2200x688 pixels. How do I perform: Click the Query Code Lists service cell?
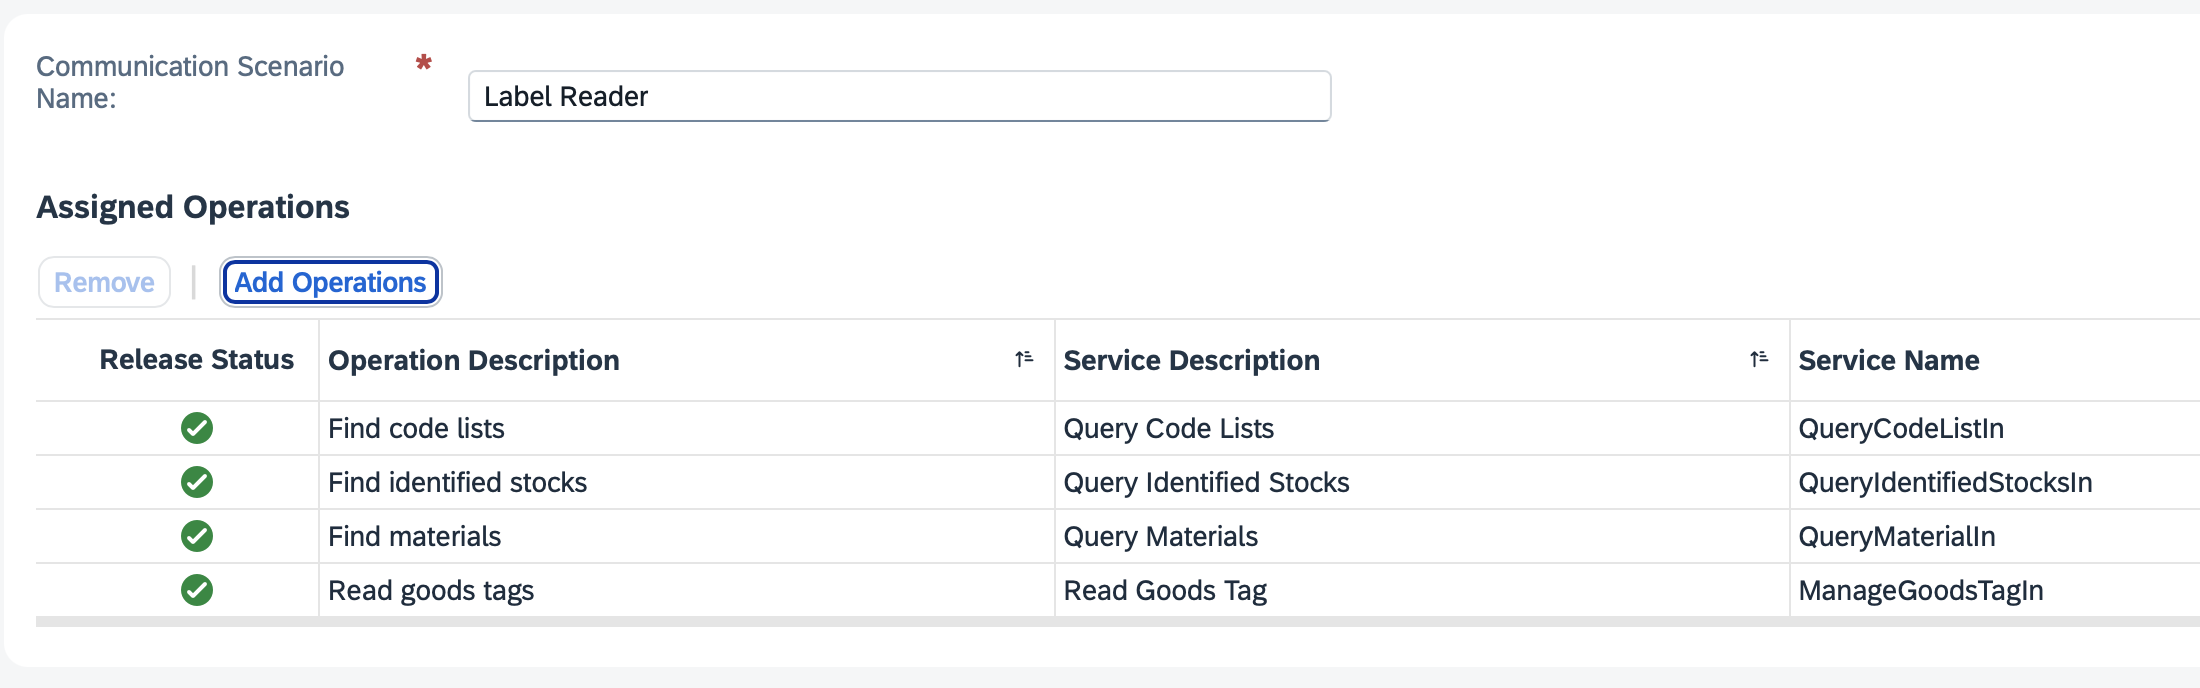coord(1168,429)
